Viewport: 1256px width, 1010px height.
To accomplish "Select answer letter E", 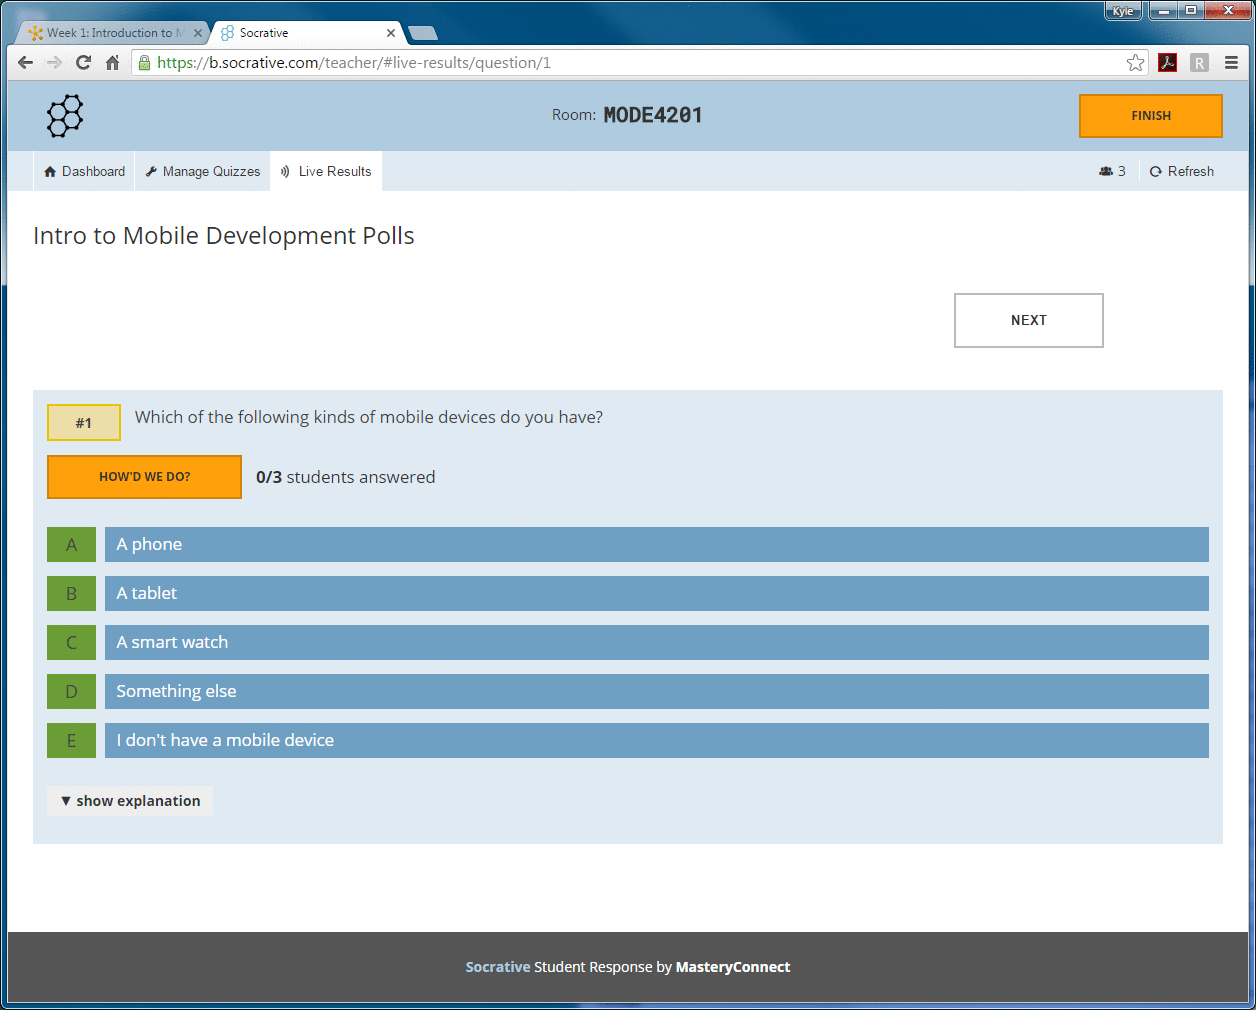I will point(71,741).
